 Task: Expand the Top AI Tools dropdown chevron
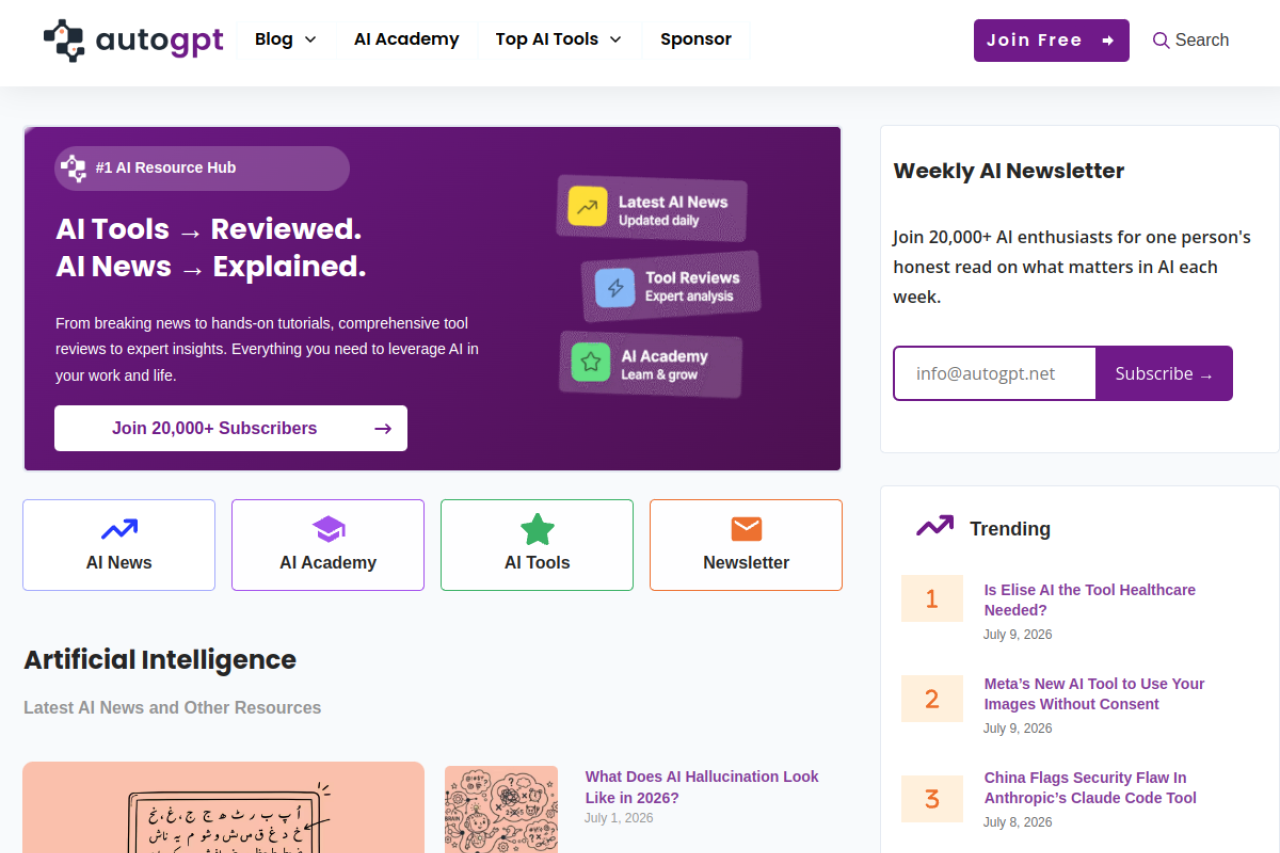615,40
